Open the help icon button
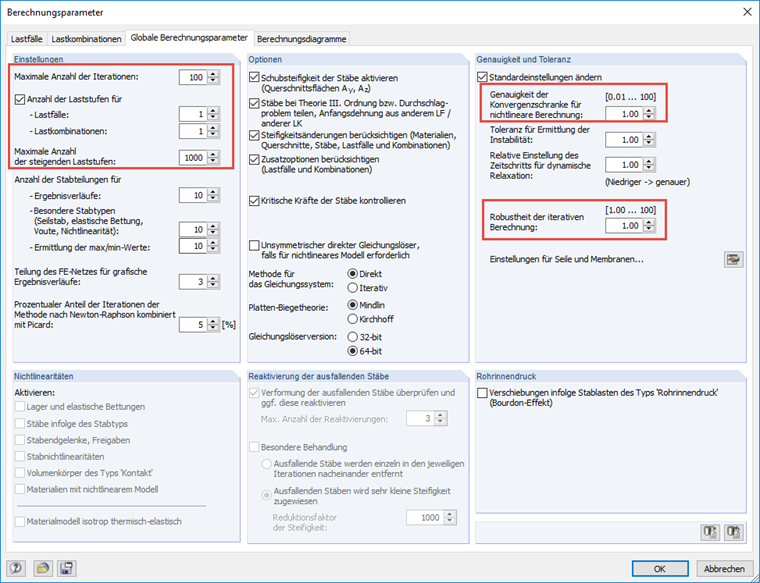760x583 pixels. tap(16, 568)
